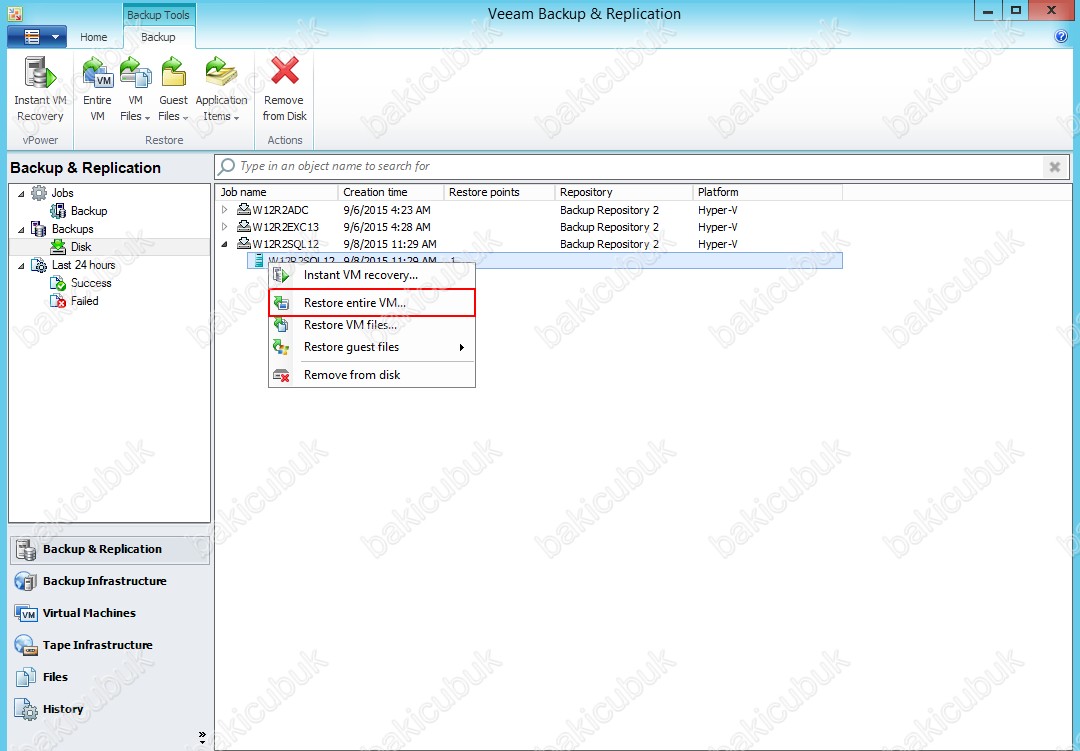1080x751 pixels.
Task: Launch Instant VM Recovery from ribbon
Action: point(40,90)
